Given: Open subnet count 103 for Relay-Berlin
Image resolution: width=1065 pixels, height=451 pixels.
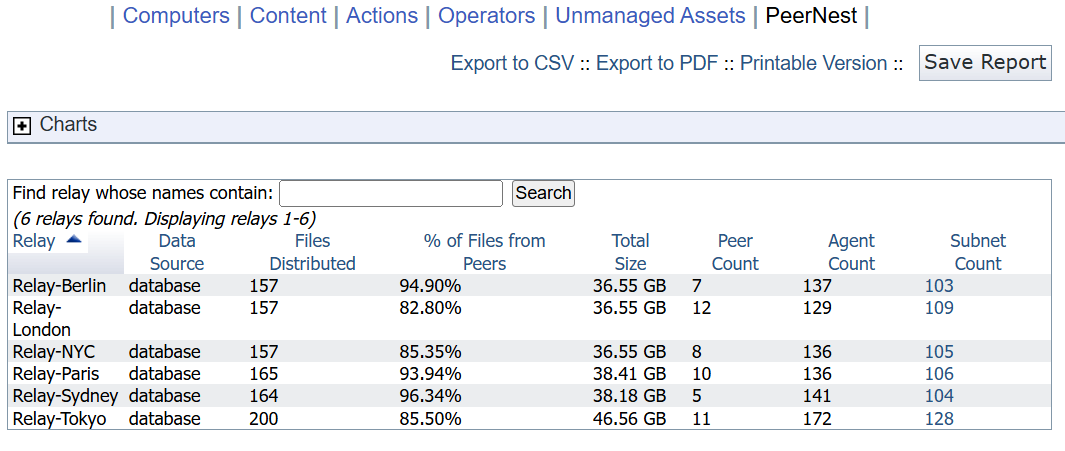Looking at the screenshot, I should 939,286.
